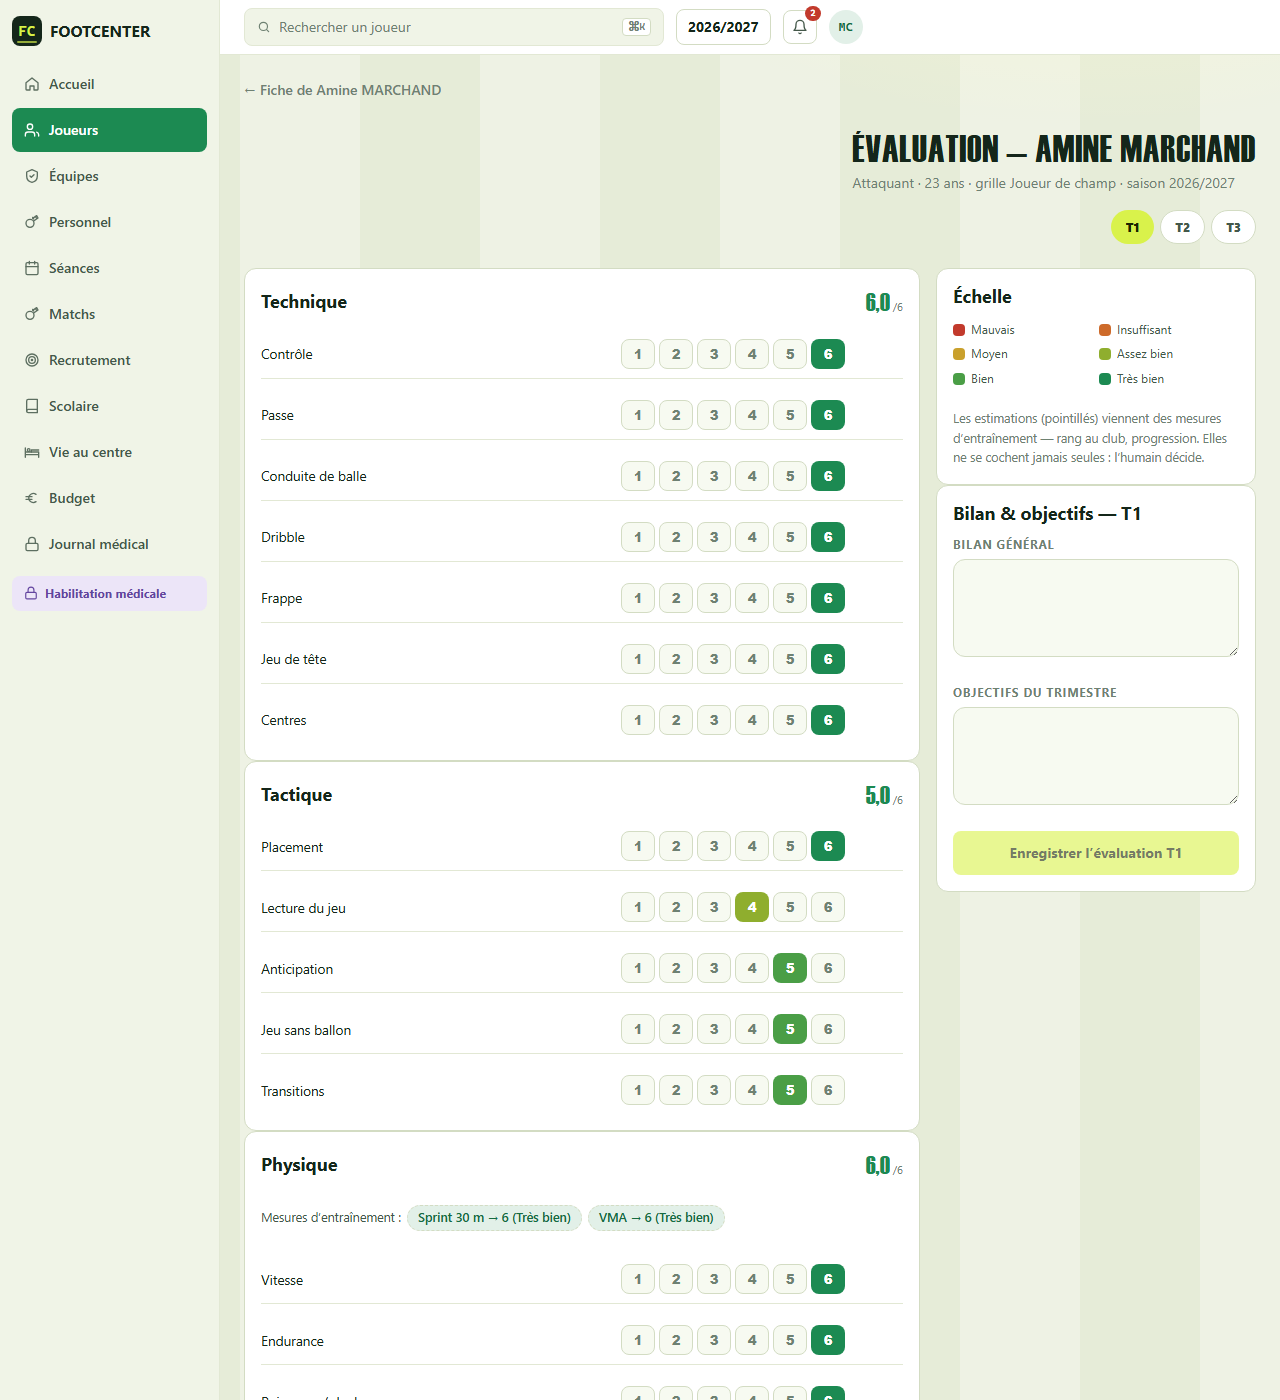The image size is (1280, 1400).
Task: Click the FootCenter FC logo icon
Action: 27,31
